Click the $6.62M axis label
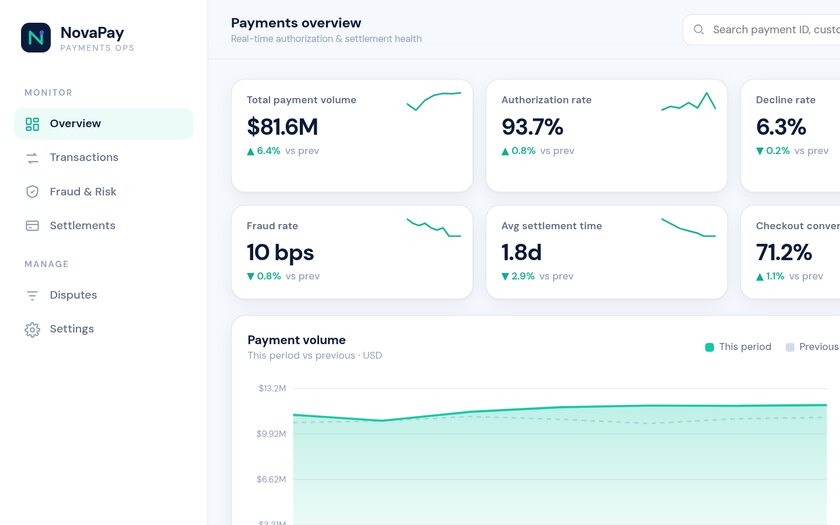The height and width of the screenshot is (525, 840). point(271,479)
